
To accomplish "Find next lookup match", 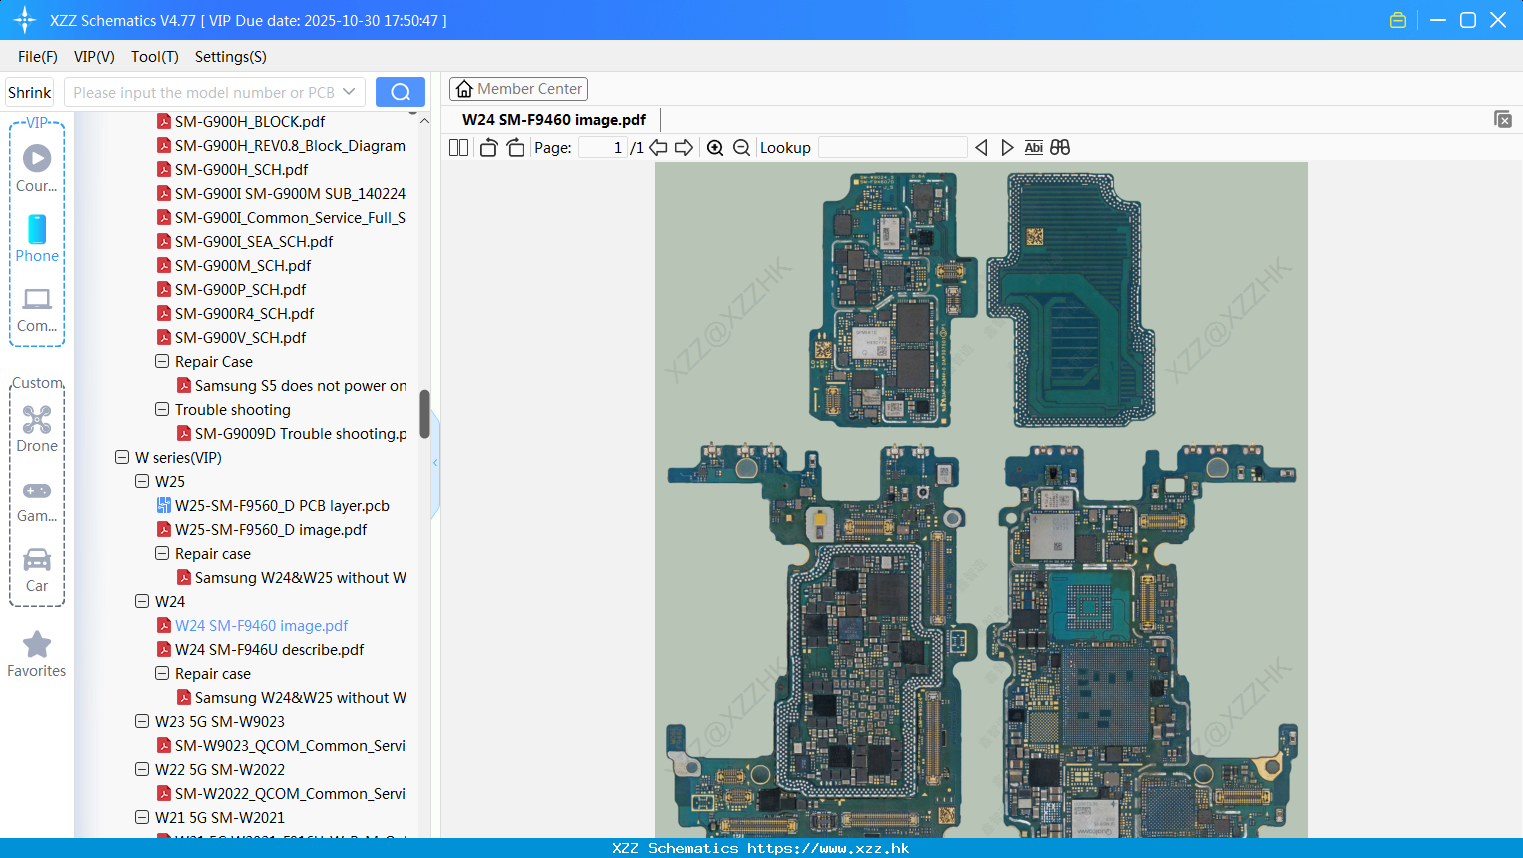I will 1007,147.
